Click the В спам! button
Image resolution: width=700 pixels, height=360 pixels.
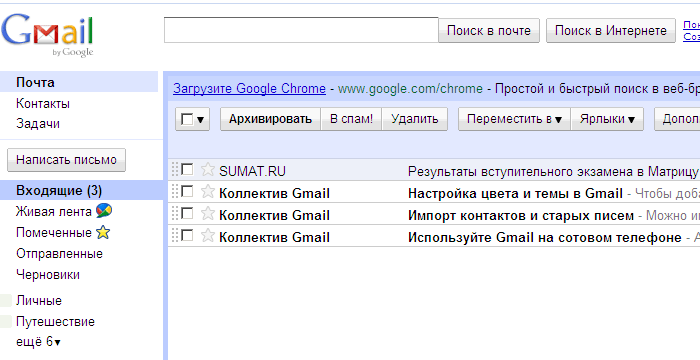[x=351, y=119]
